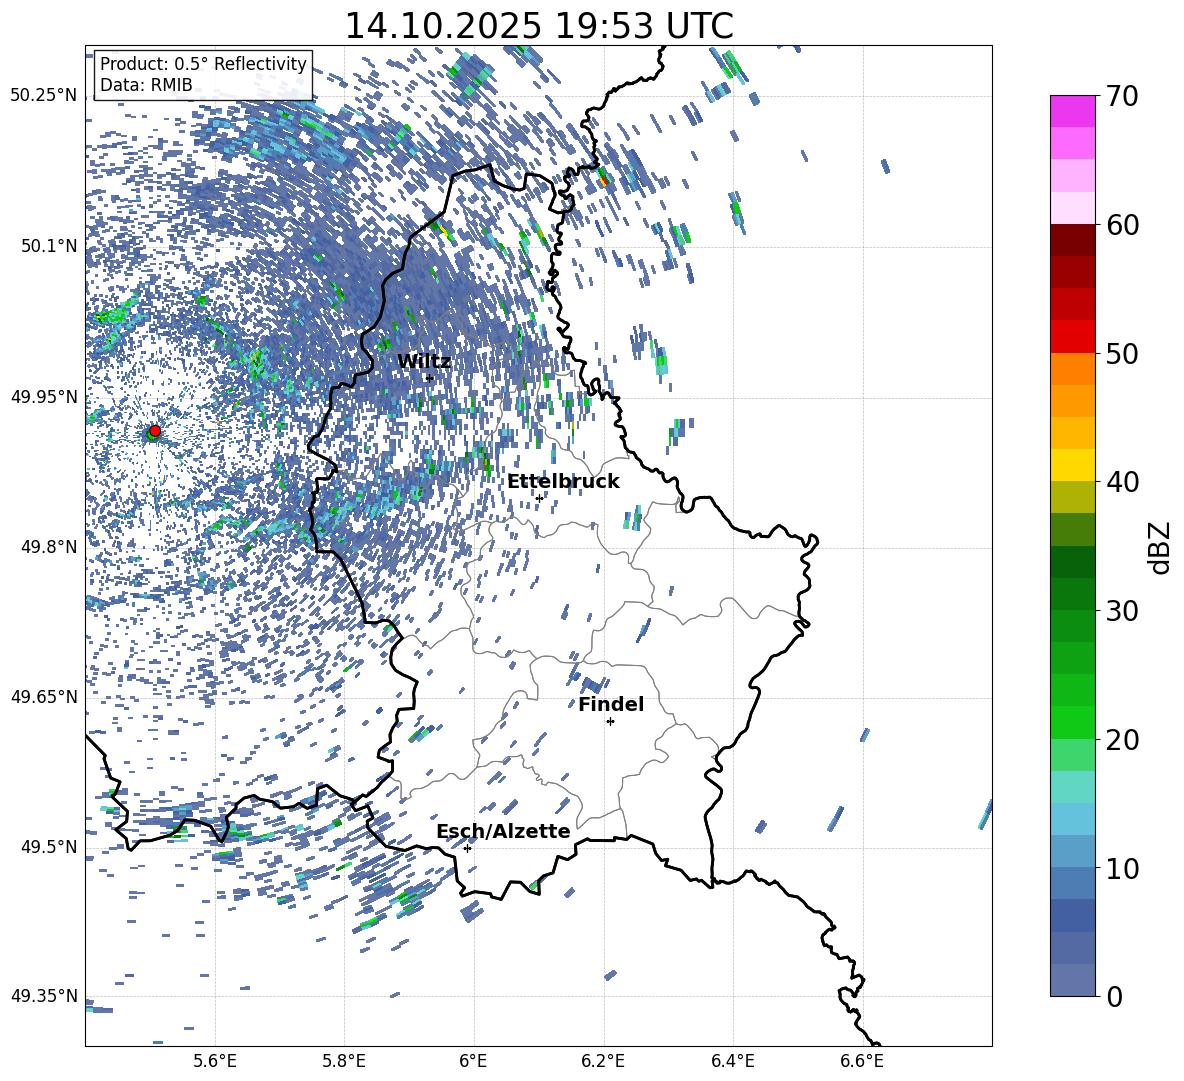Click the 50.1°N latitude label
Image resolution: width=1184 pixels, height=1081 pixels.
tap(49, 246)
